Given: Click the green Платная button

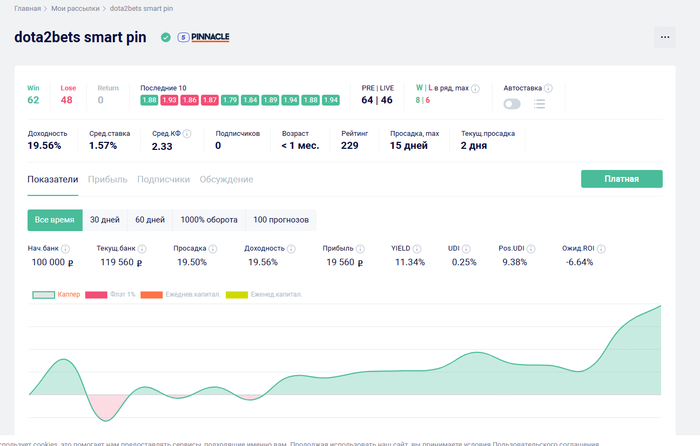Looking at the screenshot, I should click(x=621, y=179).
